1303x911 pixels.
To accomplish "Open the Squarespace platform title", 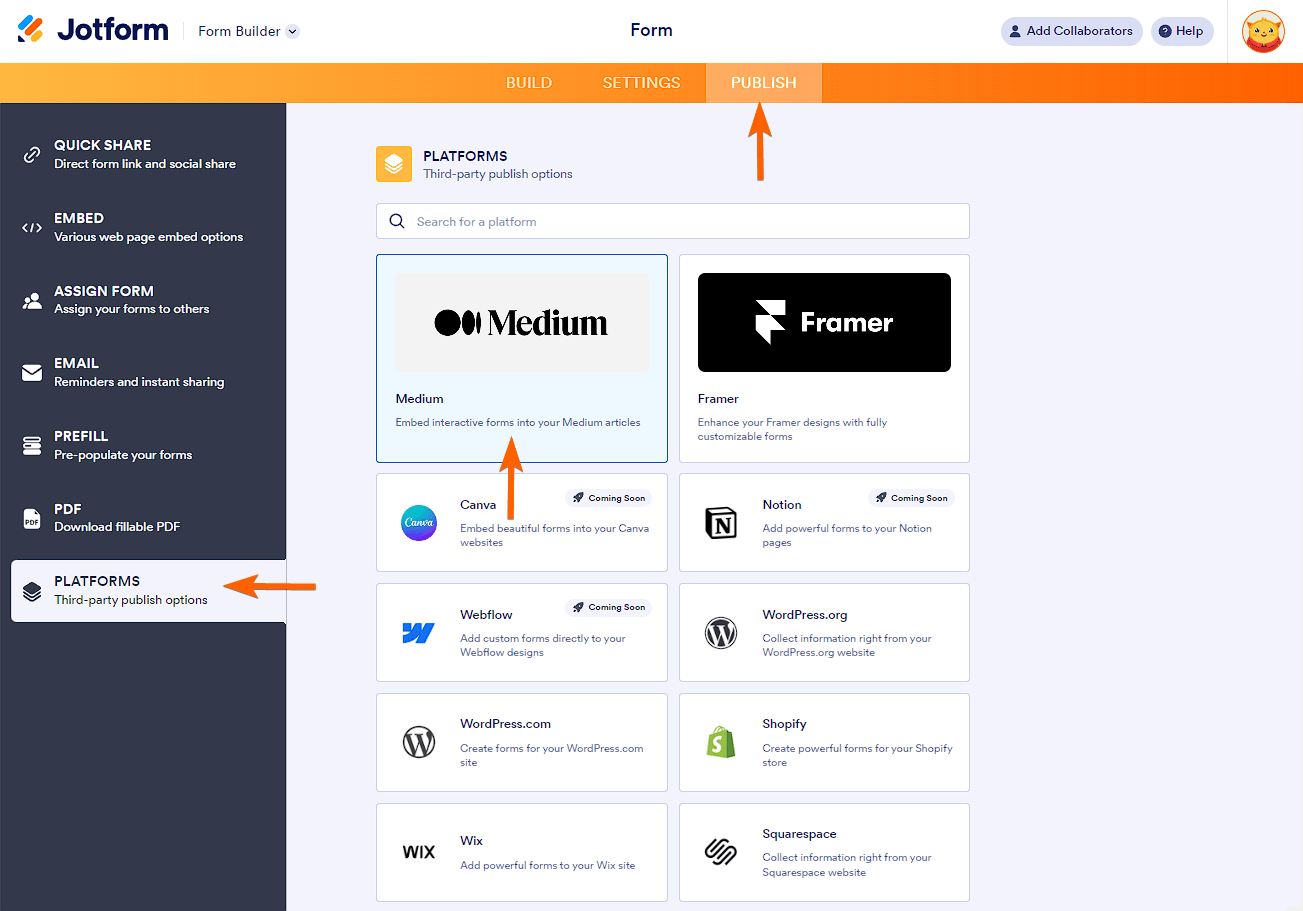I will 799,834.
